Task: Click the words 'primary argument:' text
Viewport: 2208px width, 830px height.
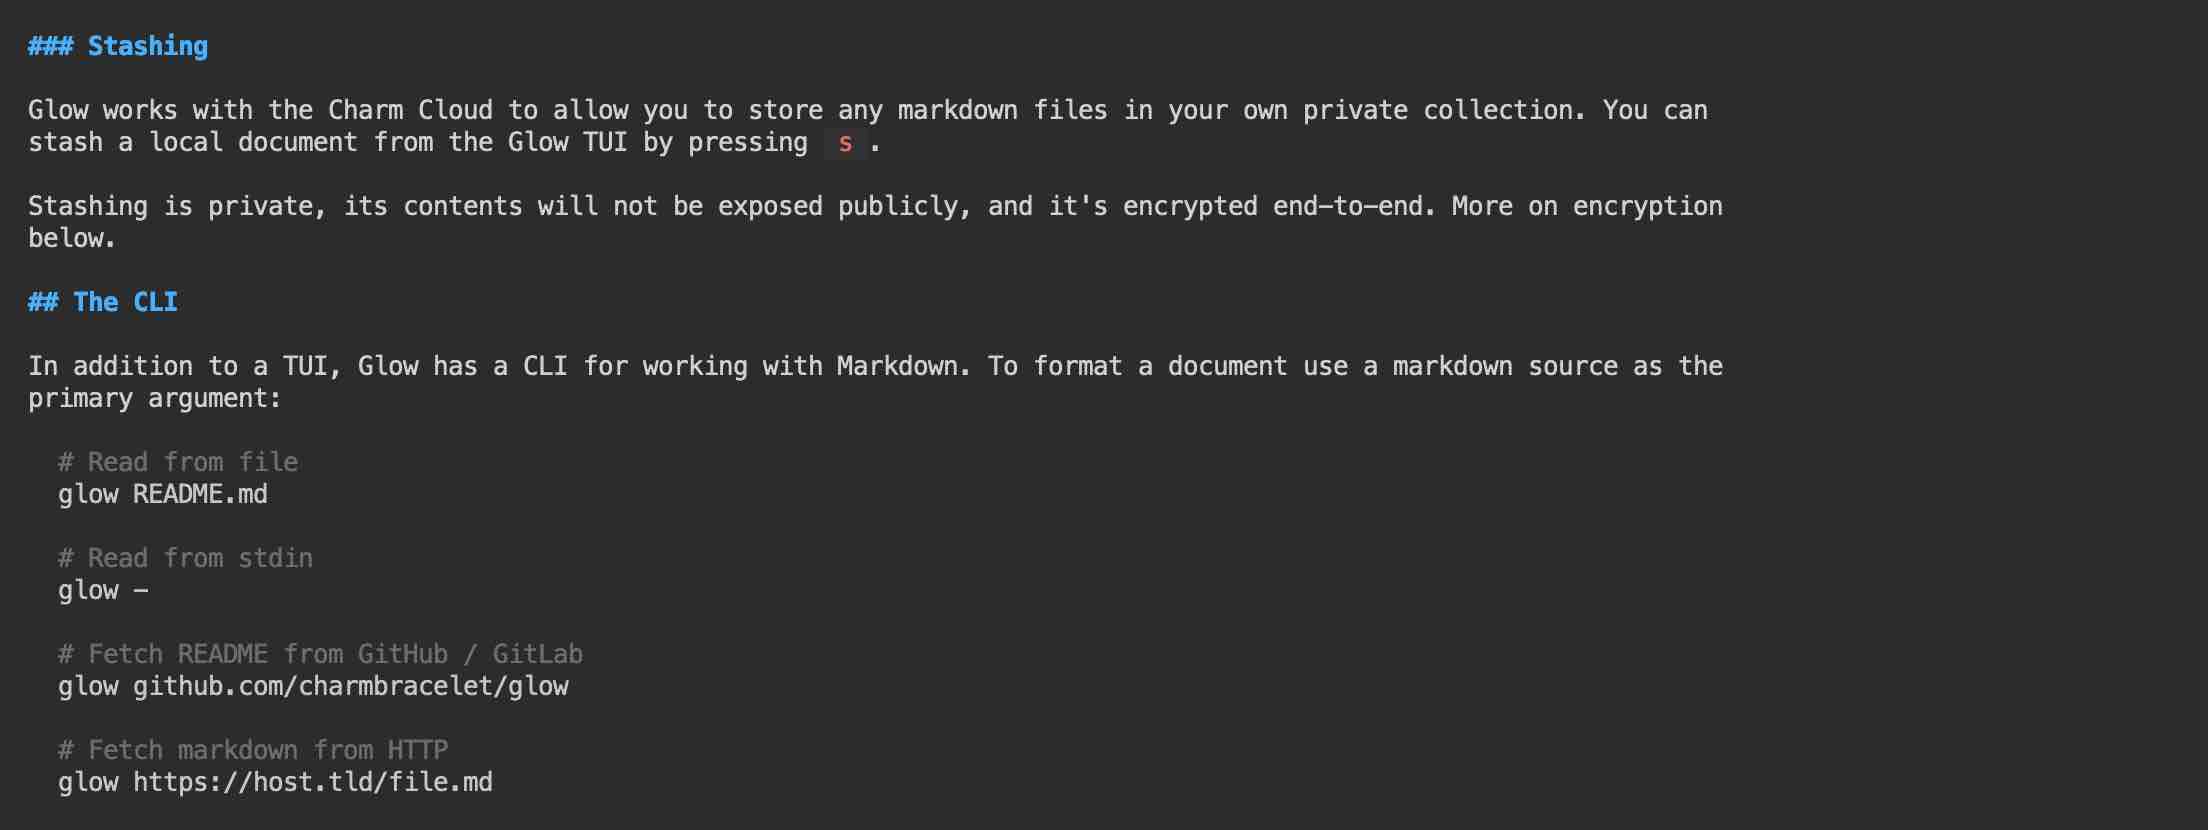Action: (x=155, y=398)
